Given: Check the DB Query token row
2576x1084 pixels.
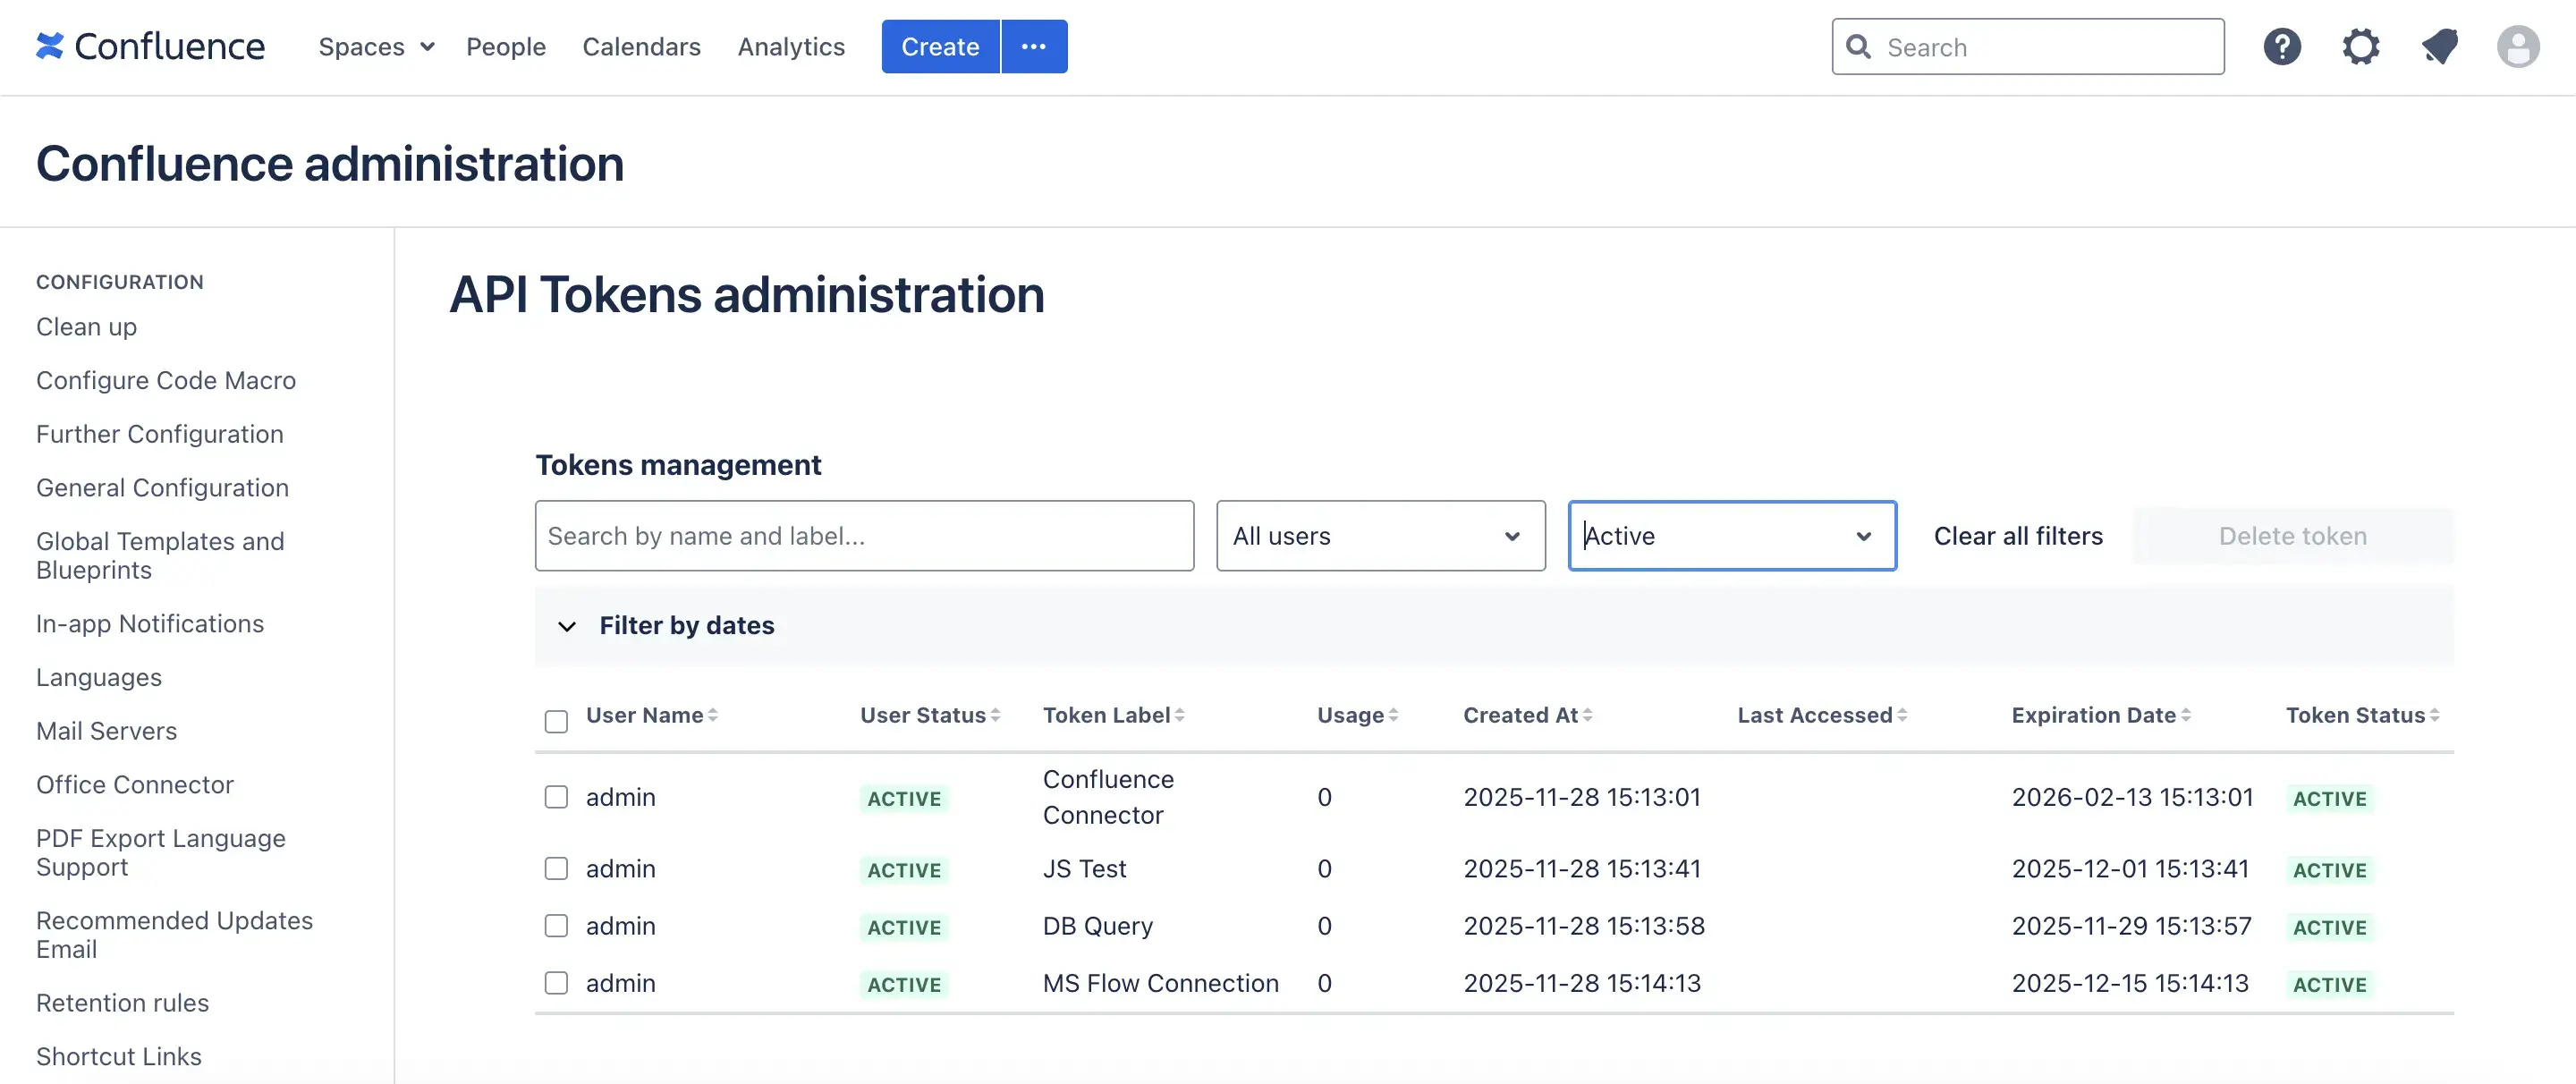Looking at the screenshot, I should pos(556,925).
